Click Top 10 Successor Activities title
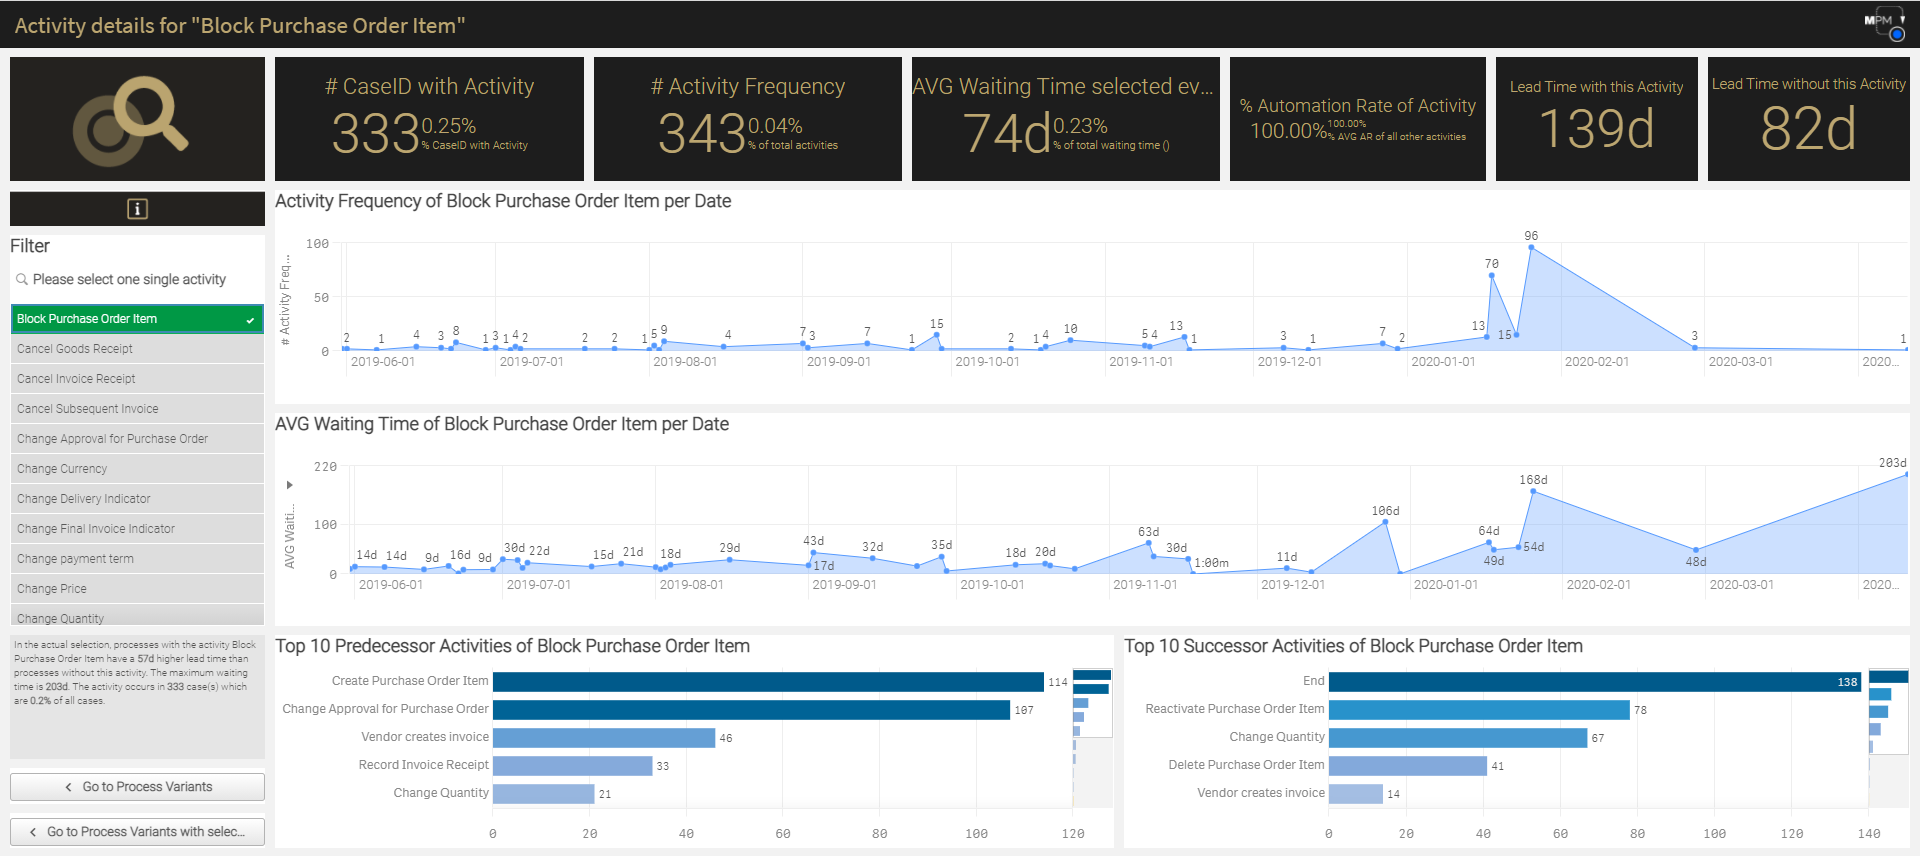This screenshot has width=1920, height=856. click(1353, 646)
